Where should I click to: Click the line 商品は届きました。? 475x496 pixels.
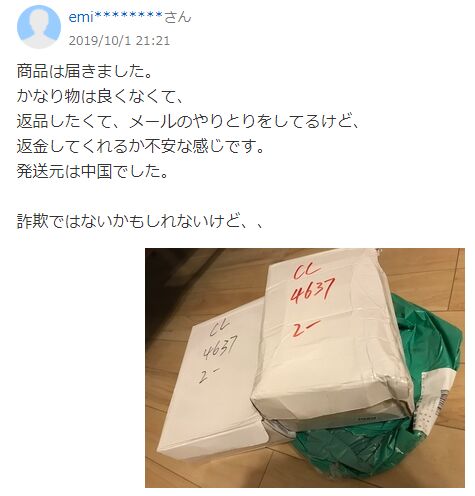pyautogui.click(x=84, y=71)
